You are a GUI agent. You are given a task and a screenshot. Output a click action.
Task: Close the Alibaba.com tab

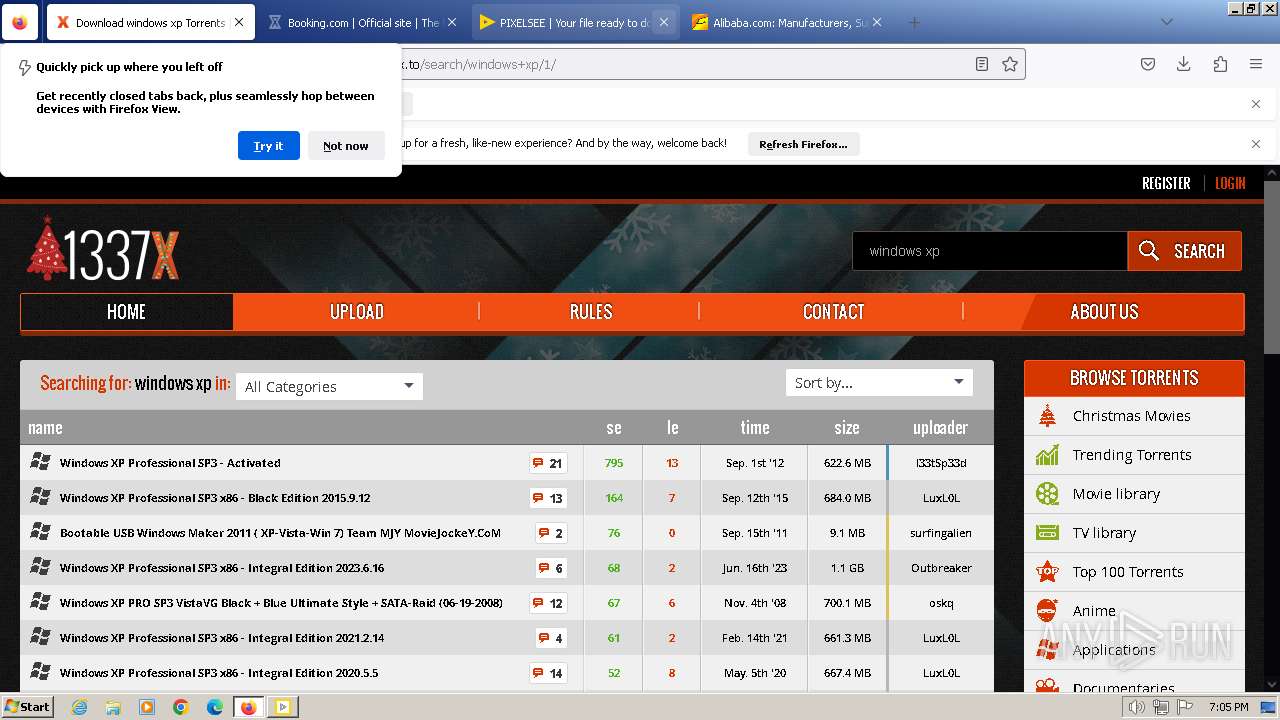point(877,22)
